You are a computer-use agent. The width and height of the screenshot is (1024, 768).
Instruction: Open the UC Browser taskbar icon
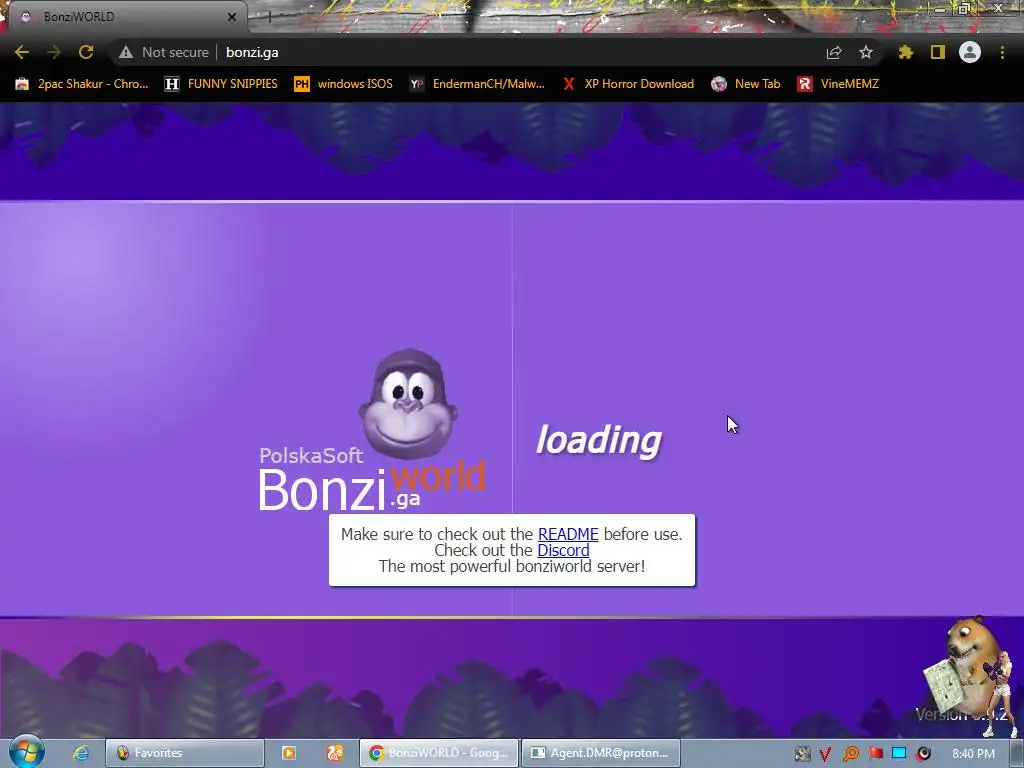click(335, 753)
